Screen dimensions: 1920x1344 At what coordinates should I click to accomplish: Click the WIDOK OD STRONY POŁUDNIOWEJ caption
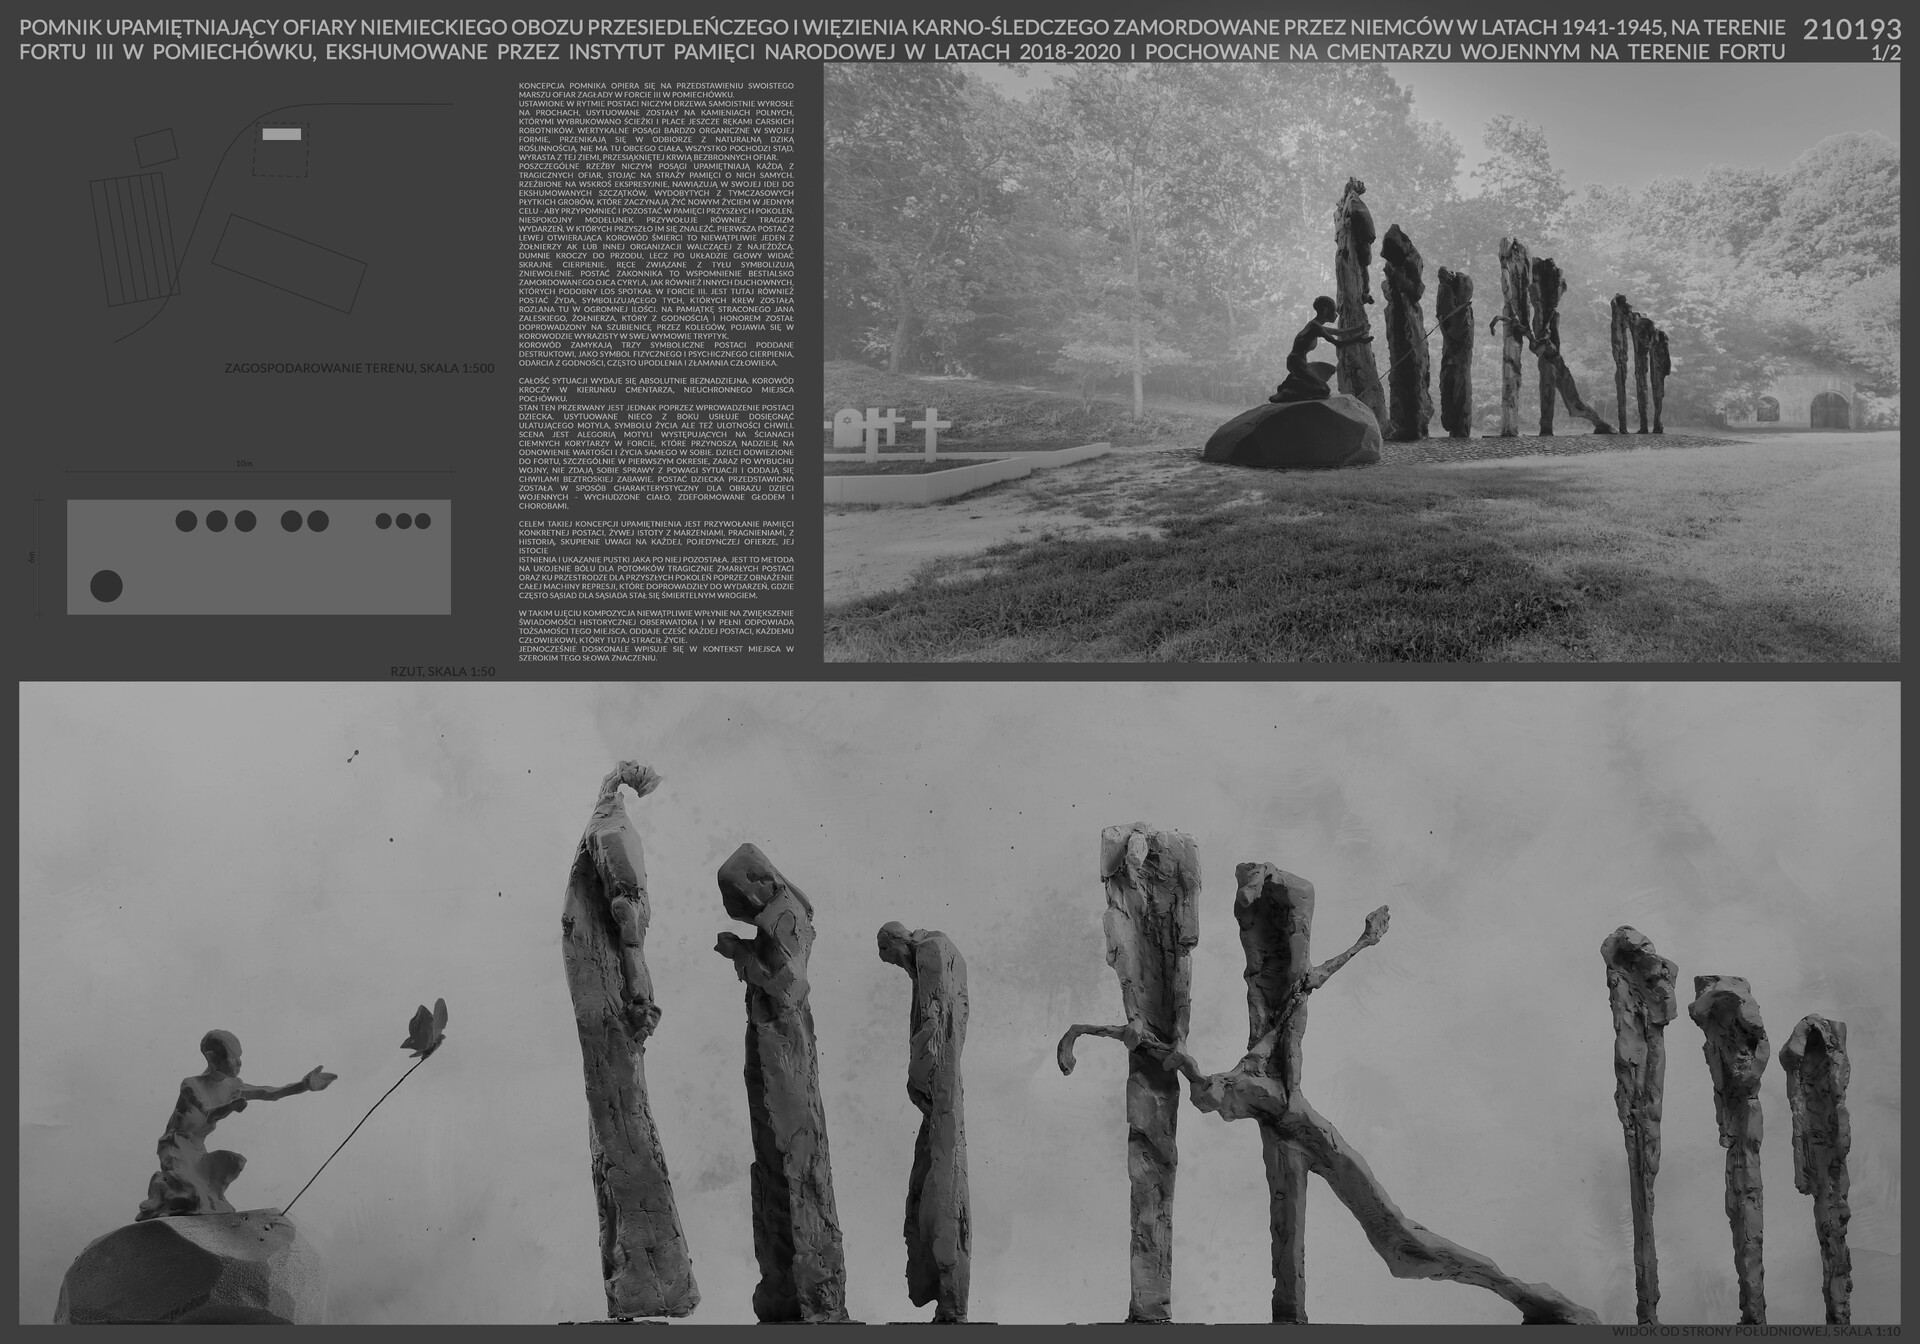[1755, 1331]
